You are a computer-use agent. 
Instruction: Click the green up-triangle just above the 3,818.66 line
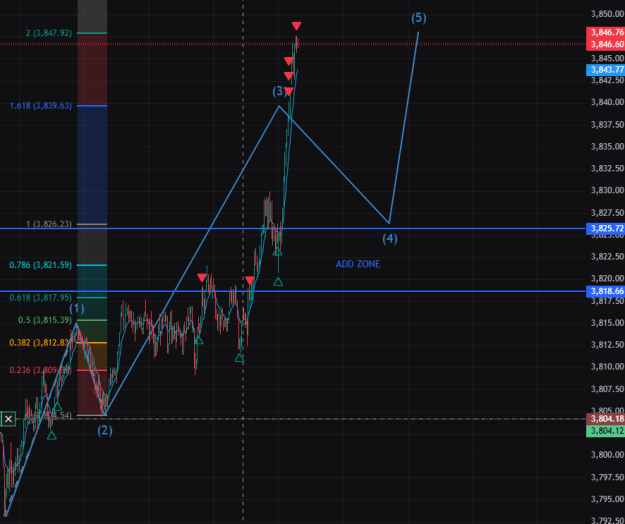coord(278,282)
